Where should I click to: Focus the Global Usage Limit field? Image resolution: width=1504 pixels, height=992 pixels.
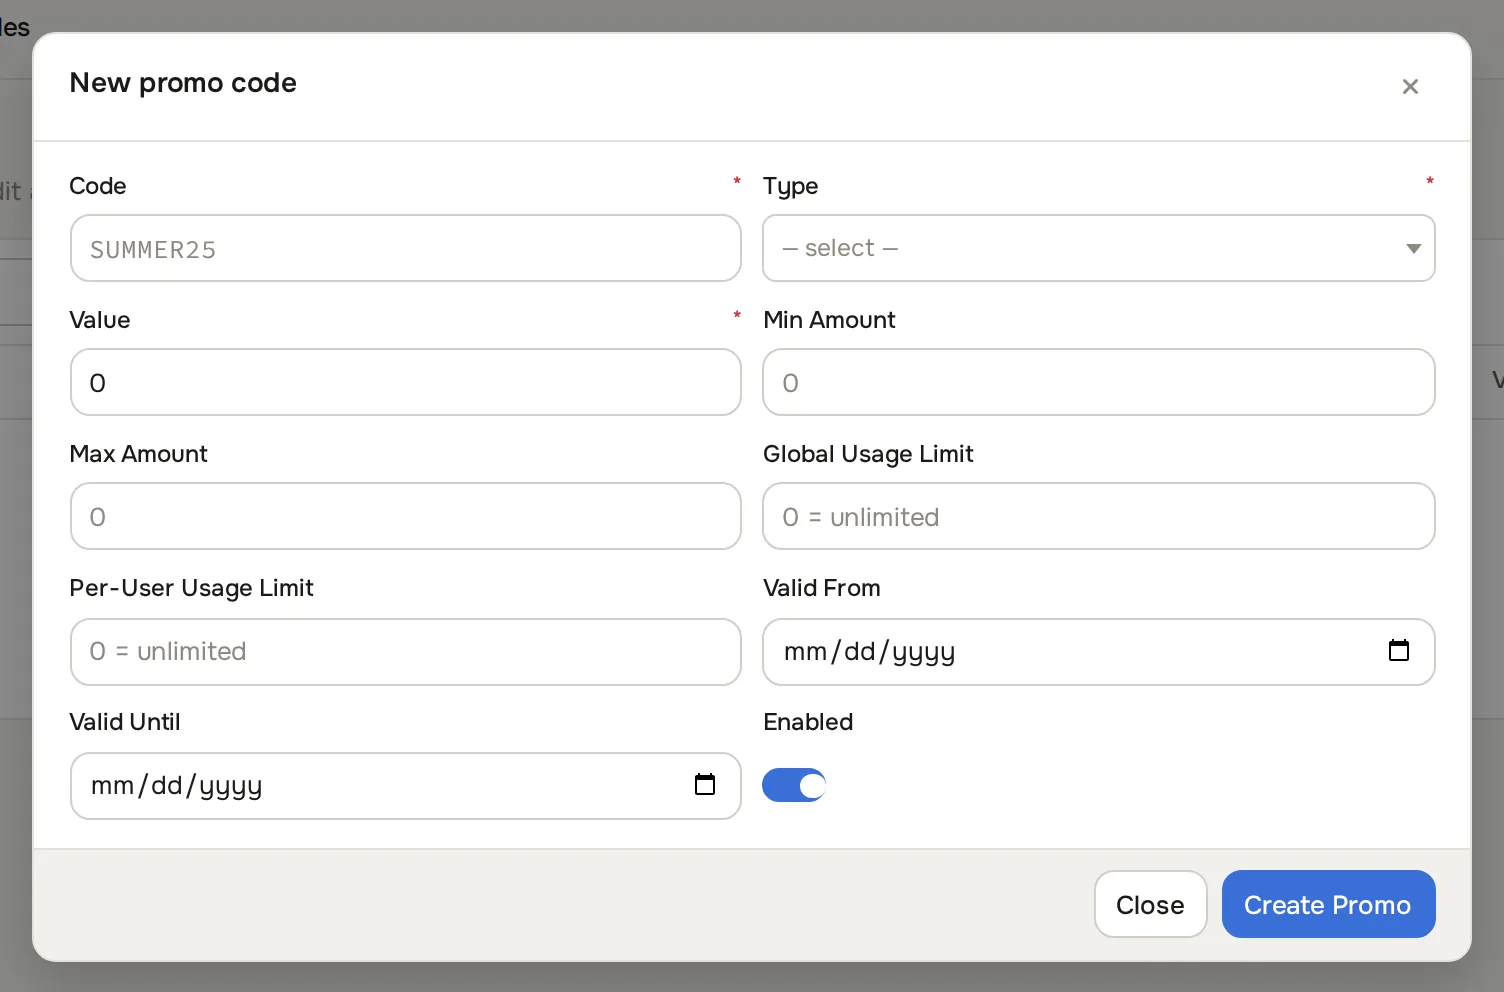coord(1099,516)
